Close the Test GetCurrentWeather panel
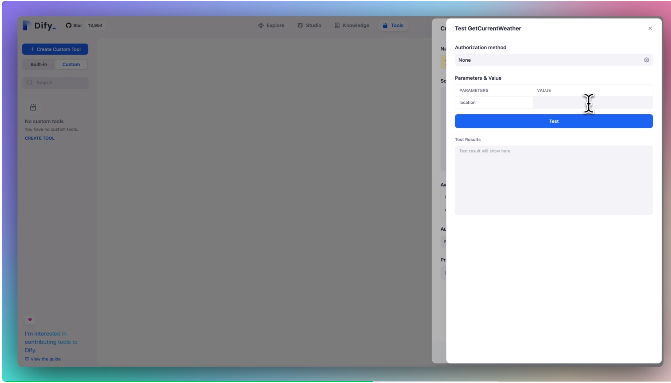This screenshot has width=671, height=383. [650, 28]
